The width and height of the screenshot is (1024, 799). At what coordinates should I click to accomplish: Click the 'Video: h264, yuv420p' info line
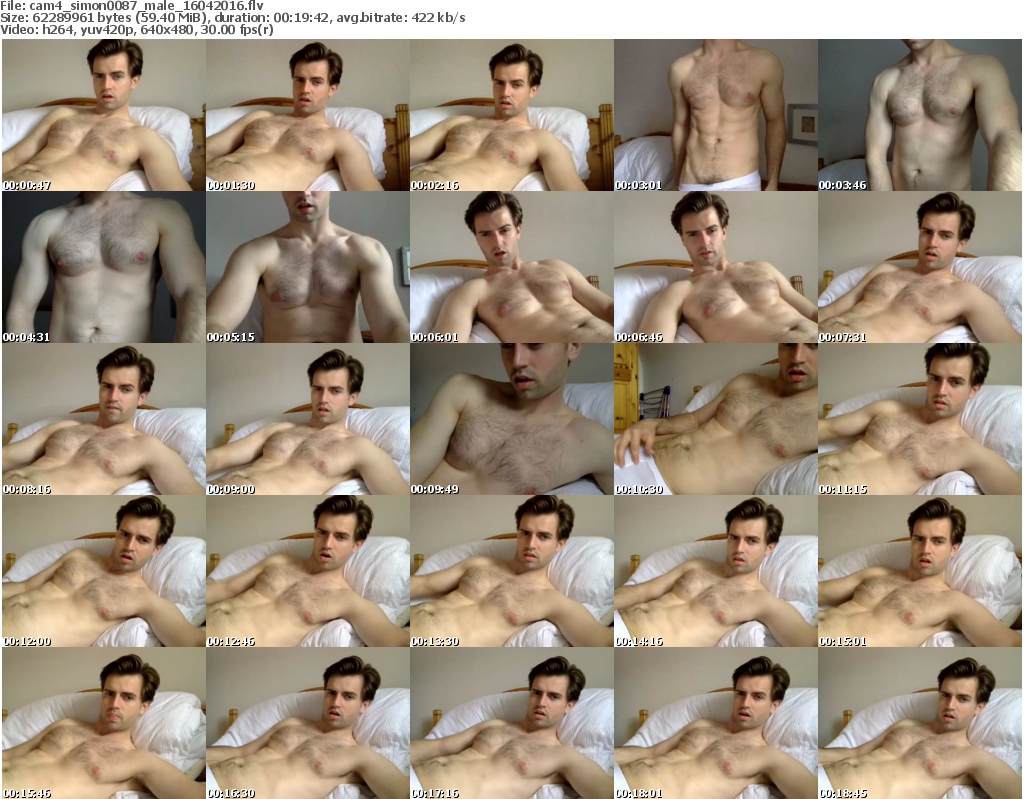pos(136,29)
